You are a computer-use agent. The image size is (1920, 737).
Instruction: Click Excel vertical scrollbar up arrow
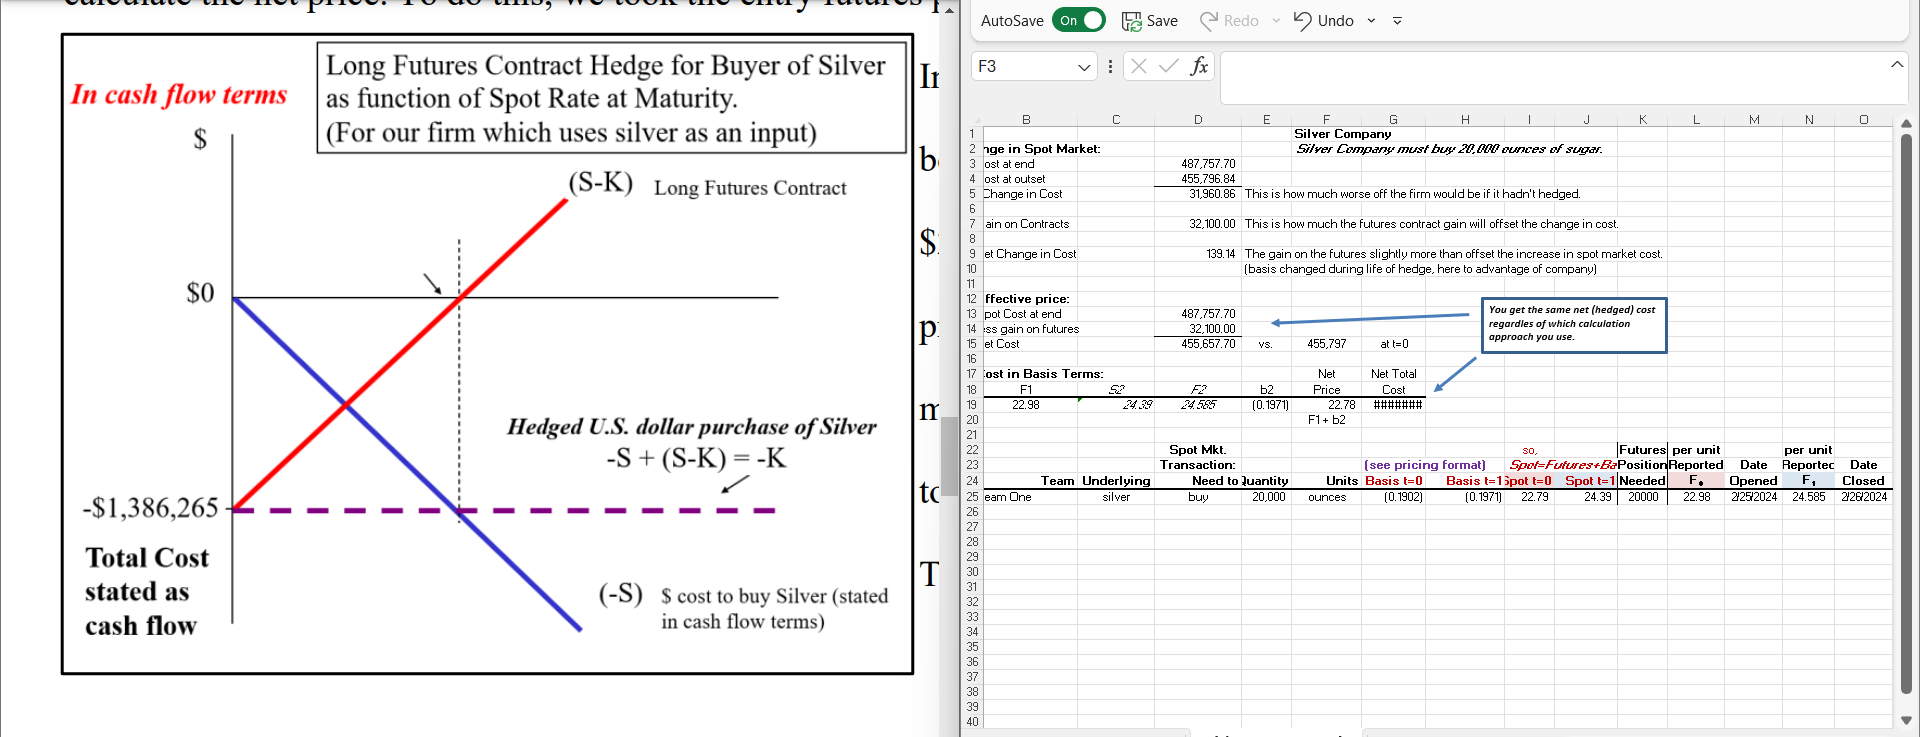[x=1906, y=123]
